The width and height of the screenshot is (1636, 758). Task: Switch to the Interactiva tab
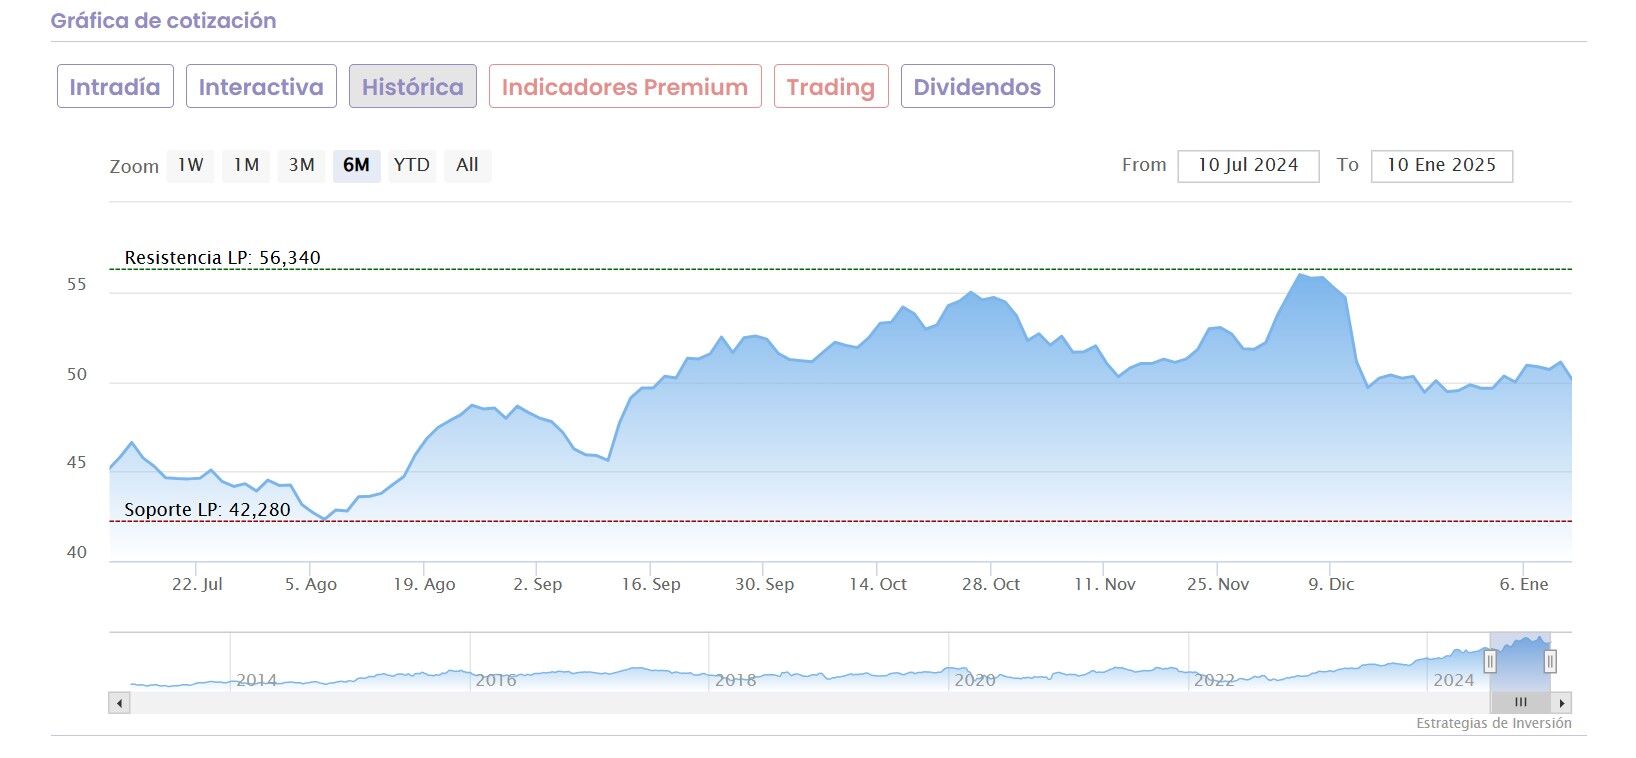click(261, 87)
